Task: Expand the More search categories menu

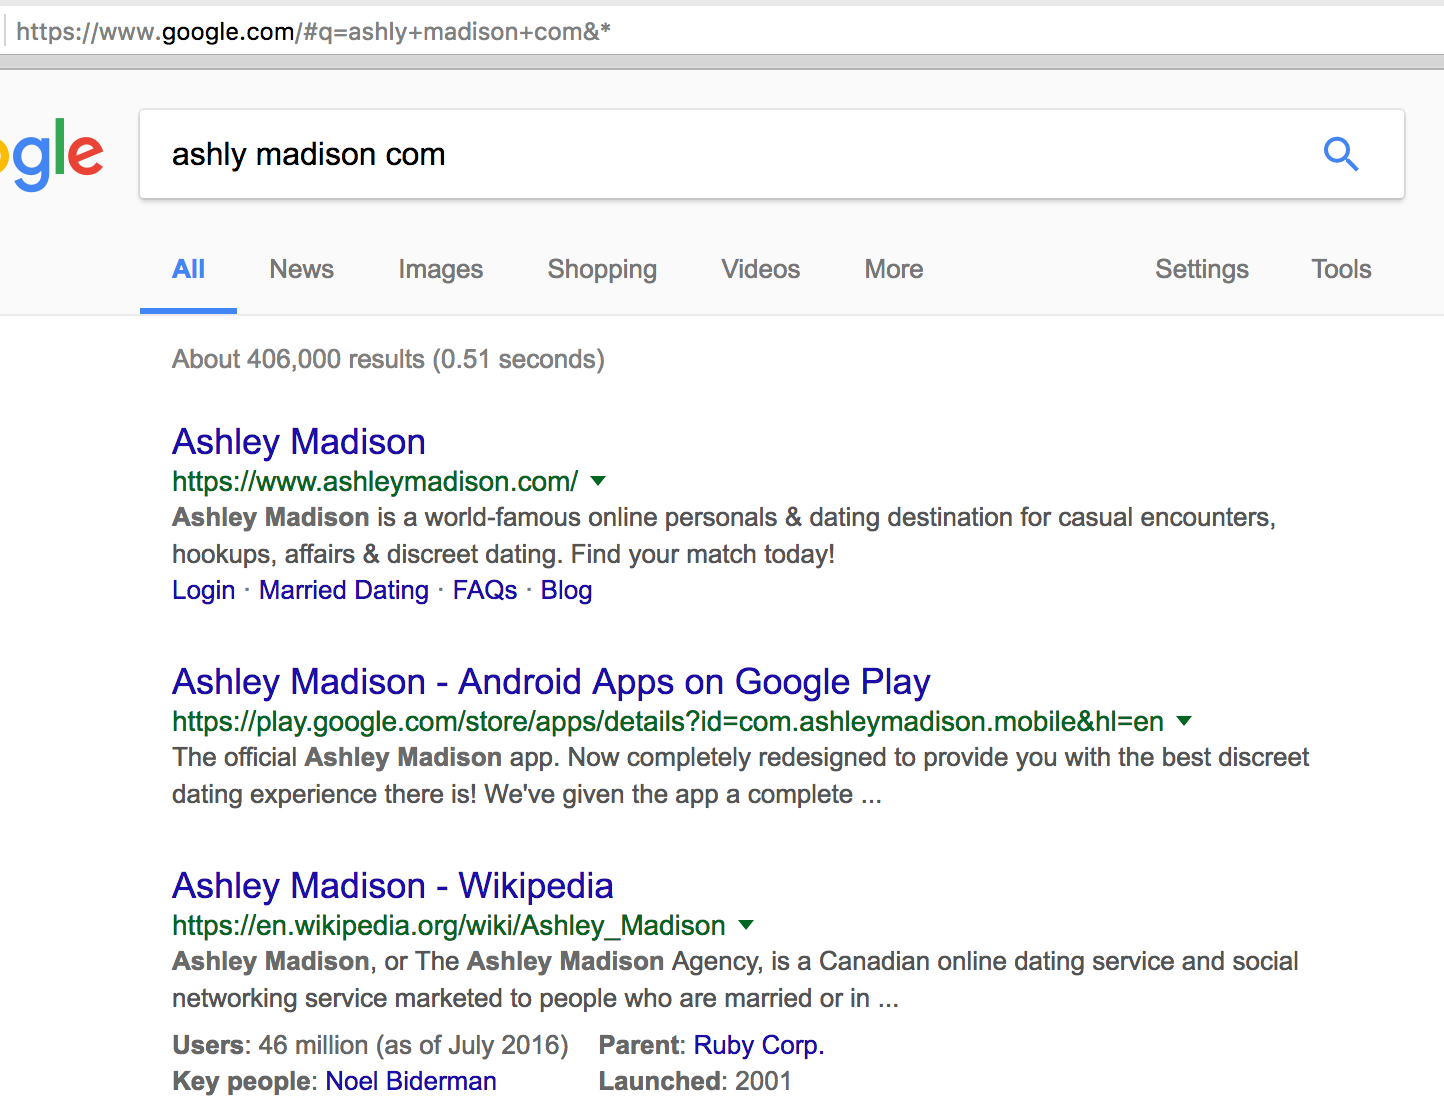Action: [x=894, y=269]
